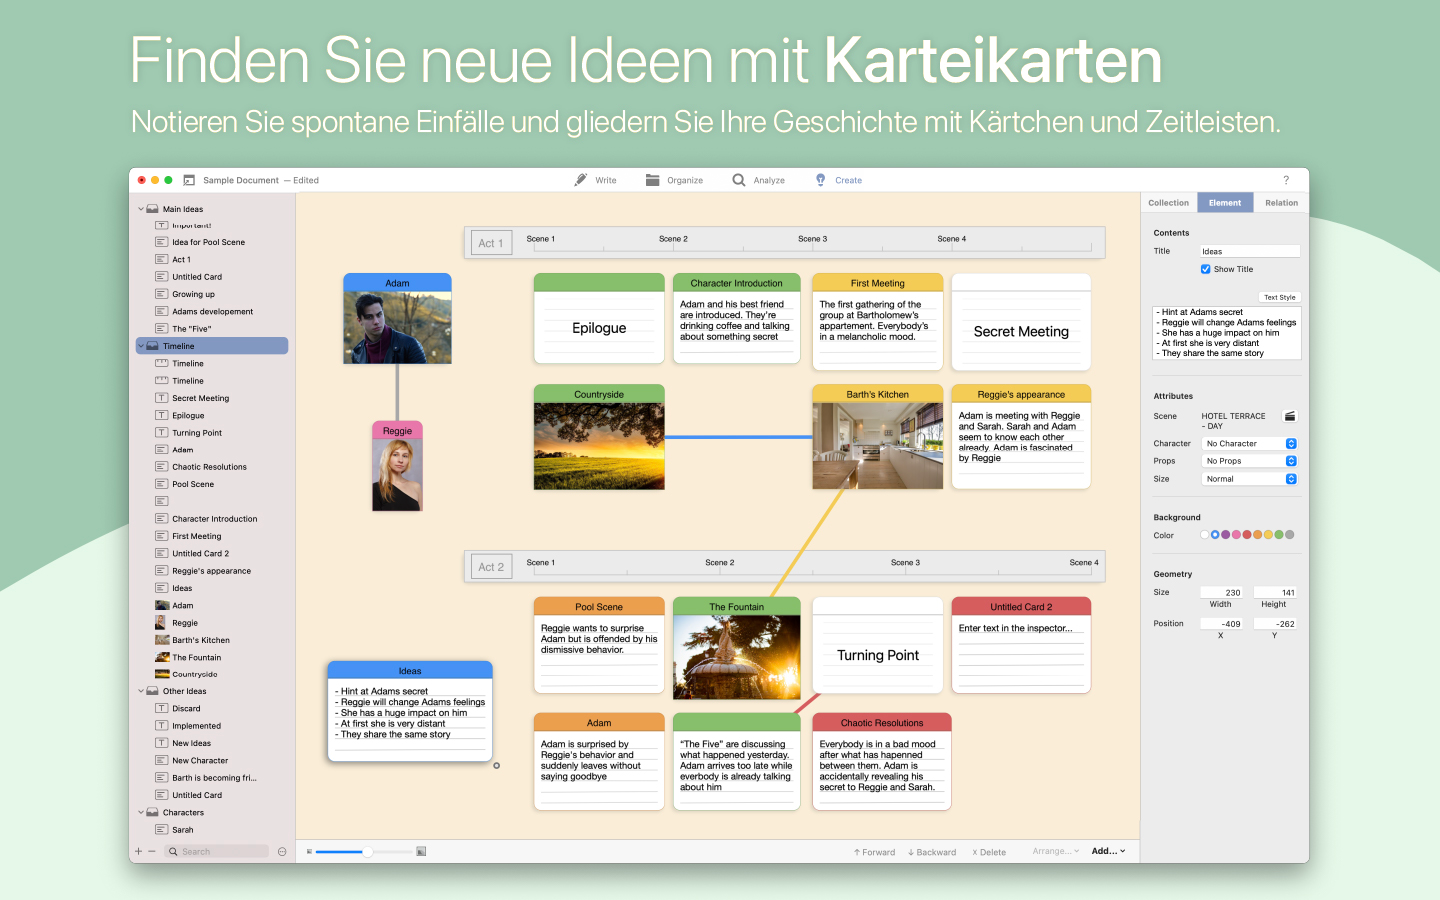
Task: Click the card icon next to Growing up
Action: pos(161,294)
